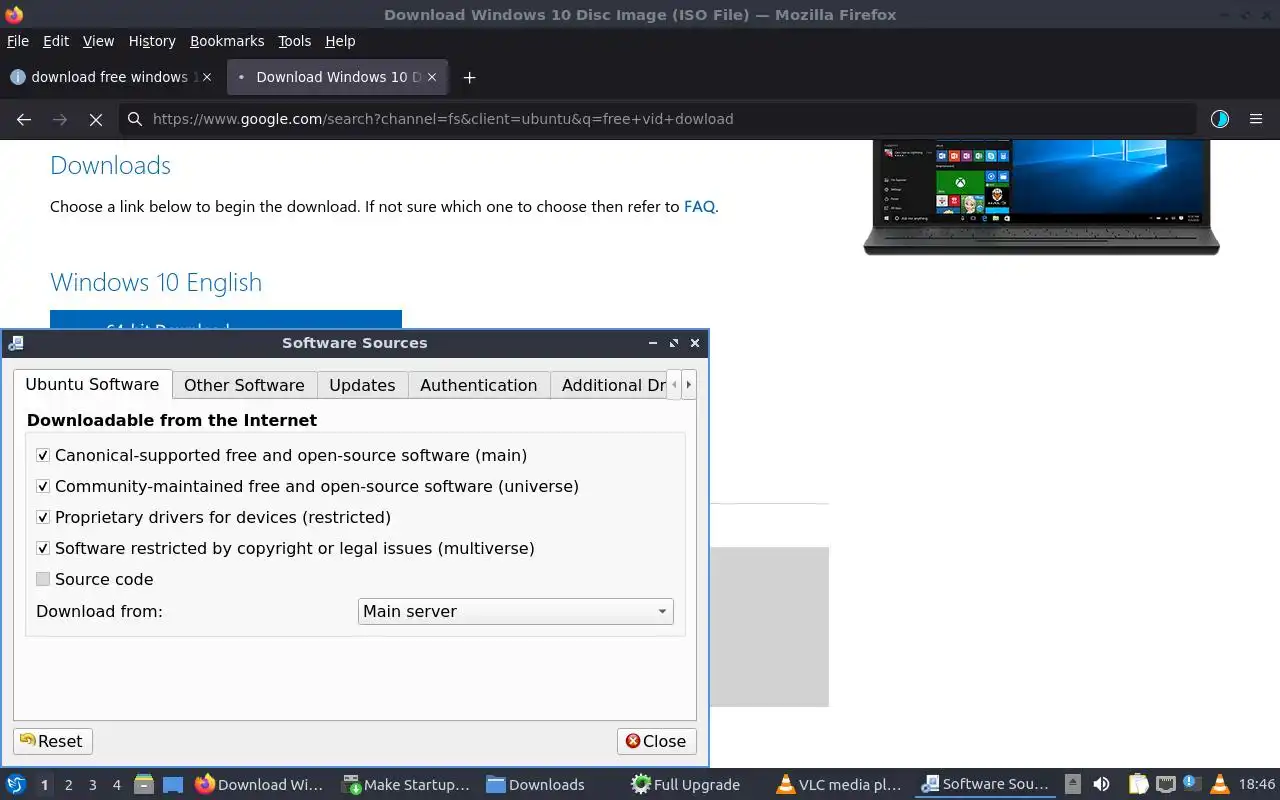Switch to workspace 1 in pager
The height and width of the screenshot is (800, 1280).
point(44,785)
